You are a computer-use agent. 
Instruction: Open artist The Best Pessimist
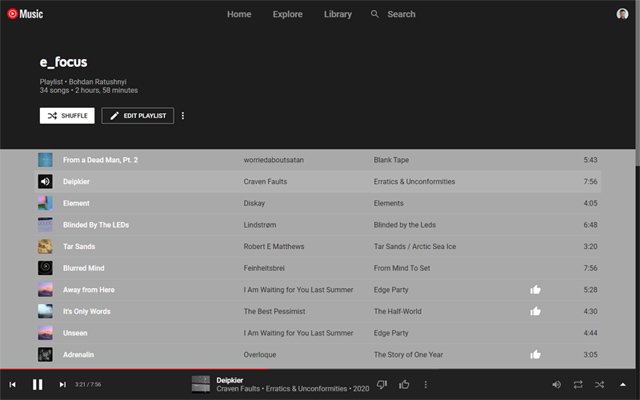[275, 311]
